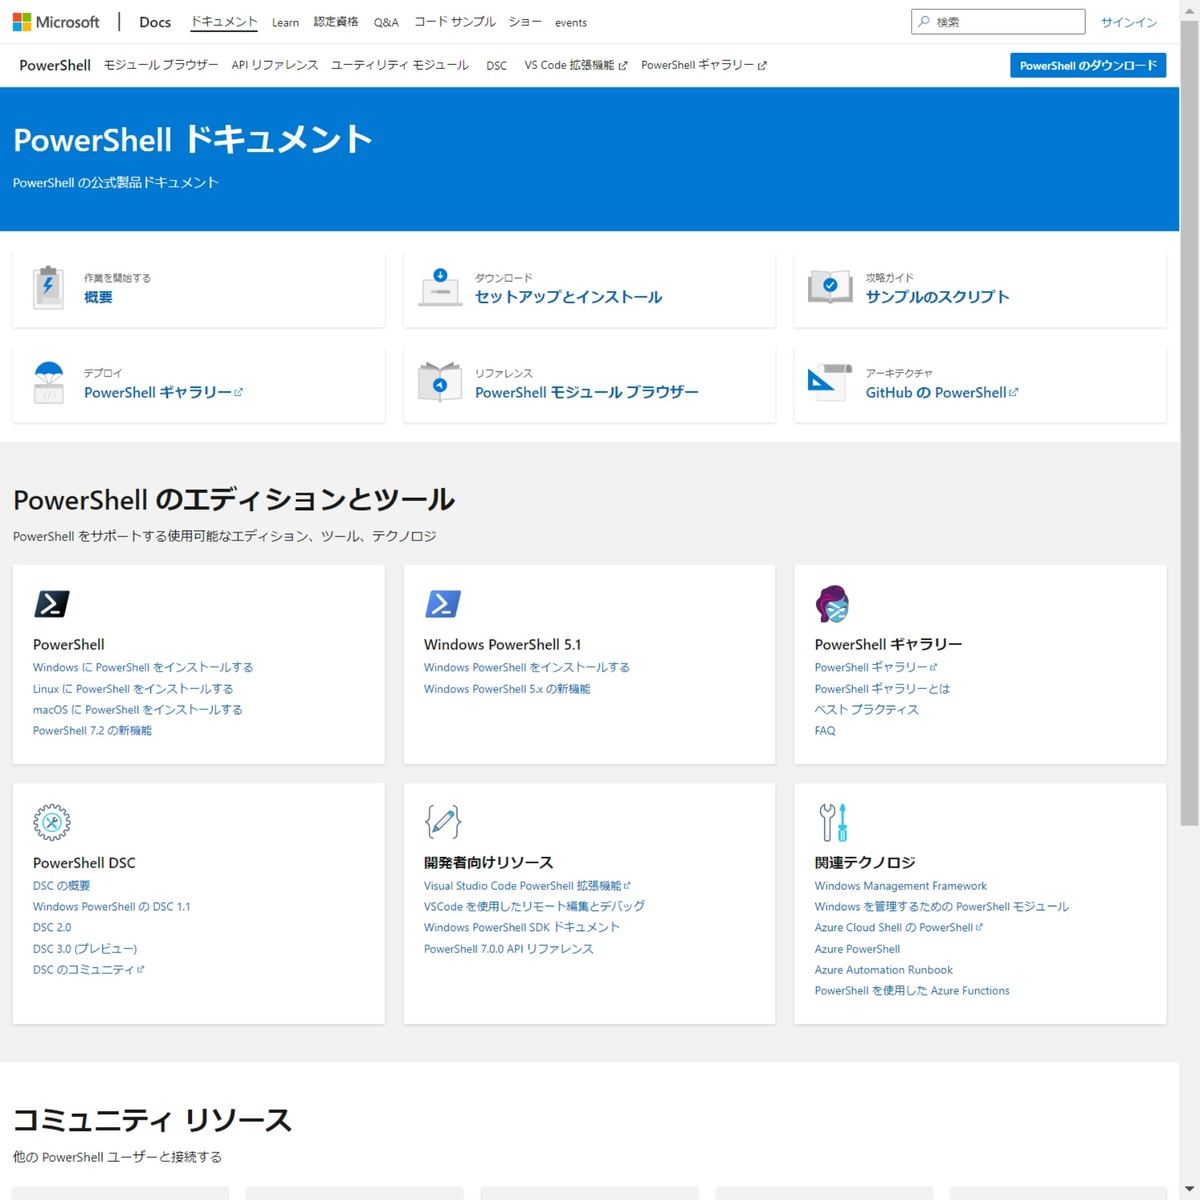
Task: Open Windows Management Framework link
Action: 901,885
